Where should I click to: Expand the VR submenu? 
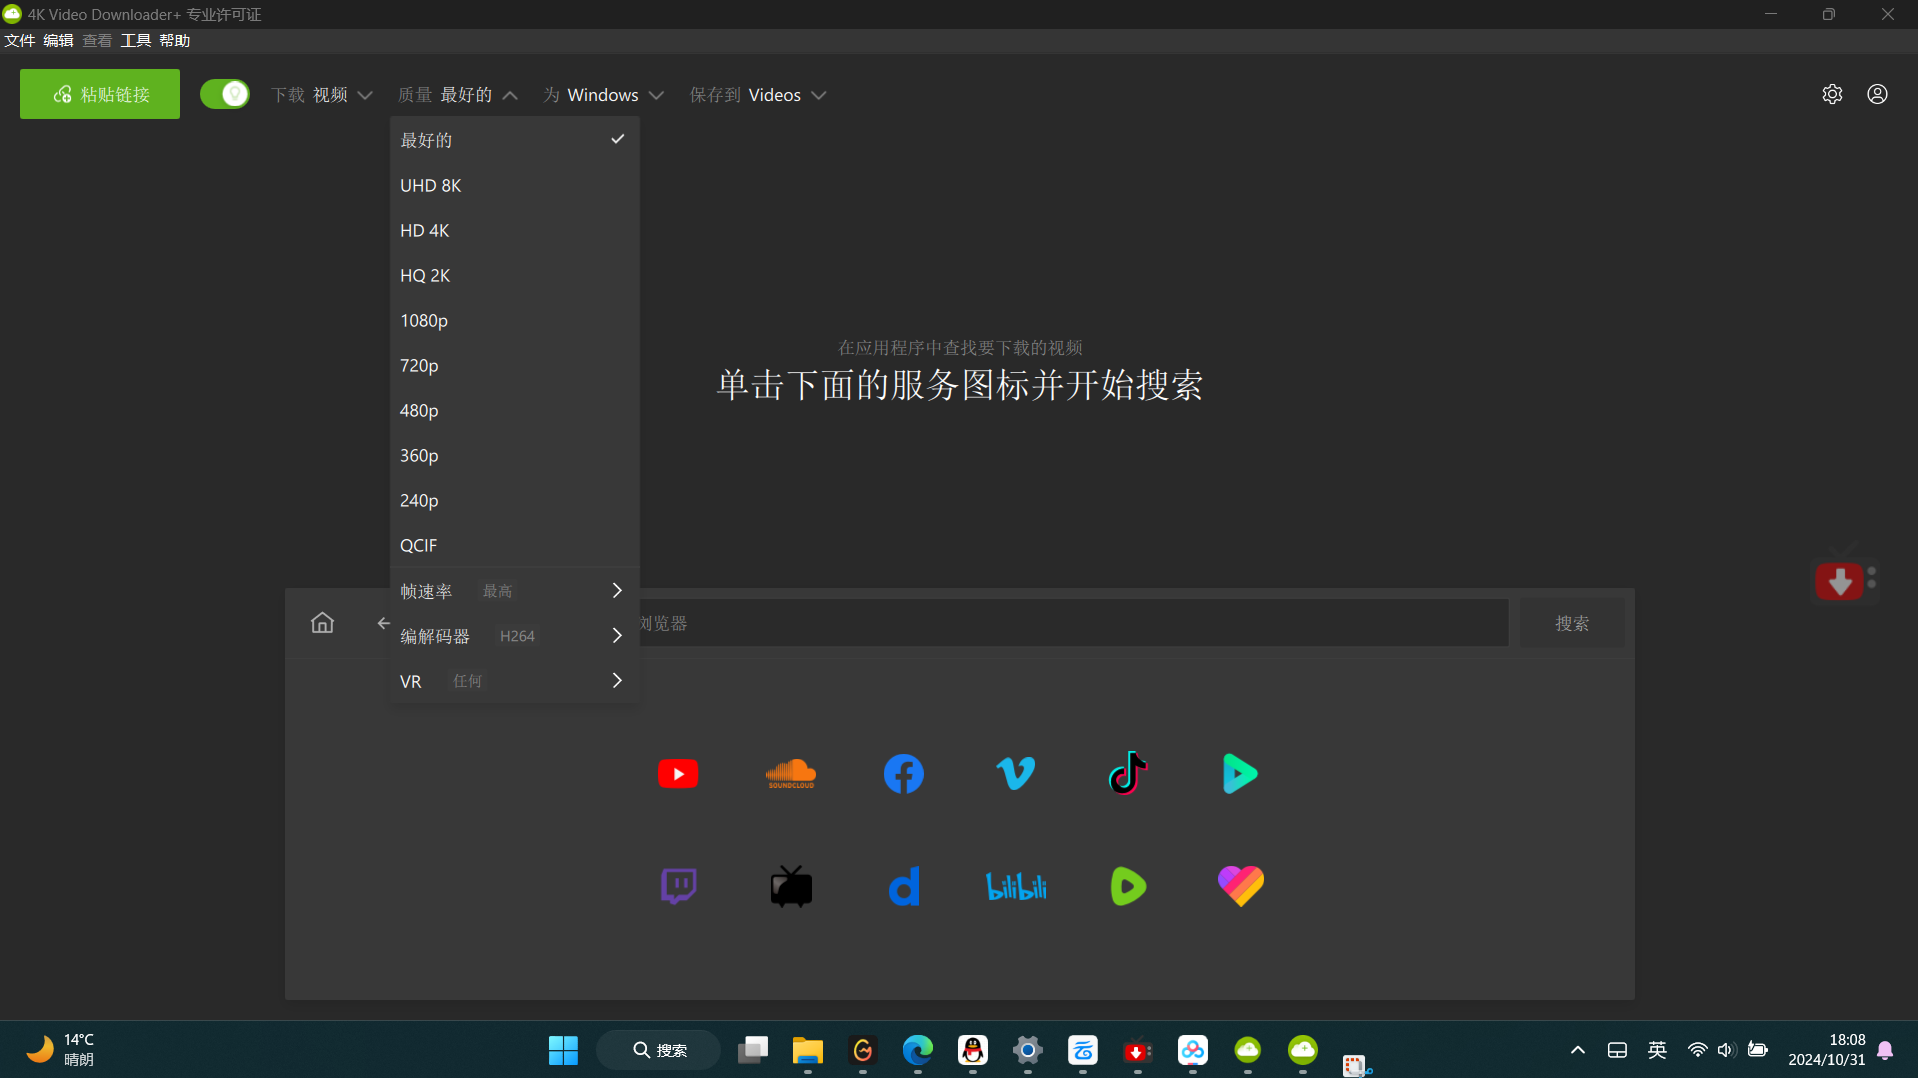(x=514, y=681)
